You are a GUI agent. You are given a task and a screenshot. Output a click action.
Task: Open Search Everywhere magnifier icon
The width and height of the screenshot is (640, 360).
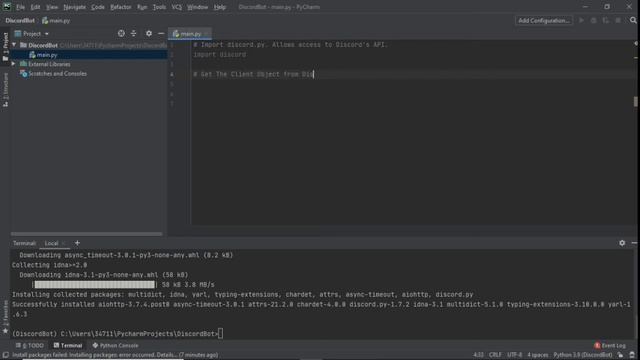click(x=633, y=20)
